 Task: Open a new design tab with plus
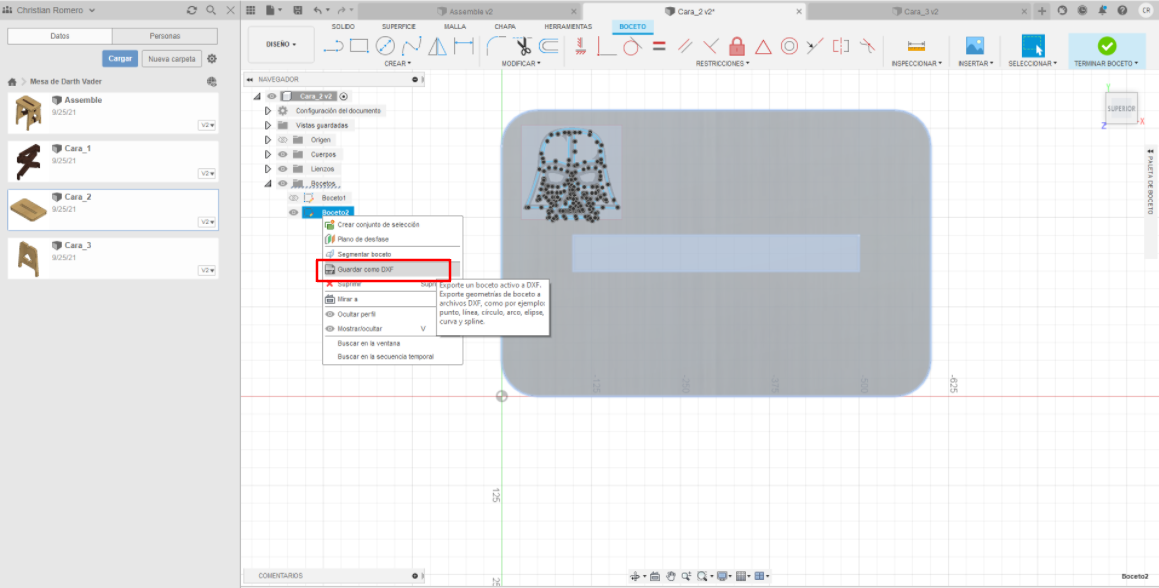(1042, 11)
